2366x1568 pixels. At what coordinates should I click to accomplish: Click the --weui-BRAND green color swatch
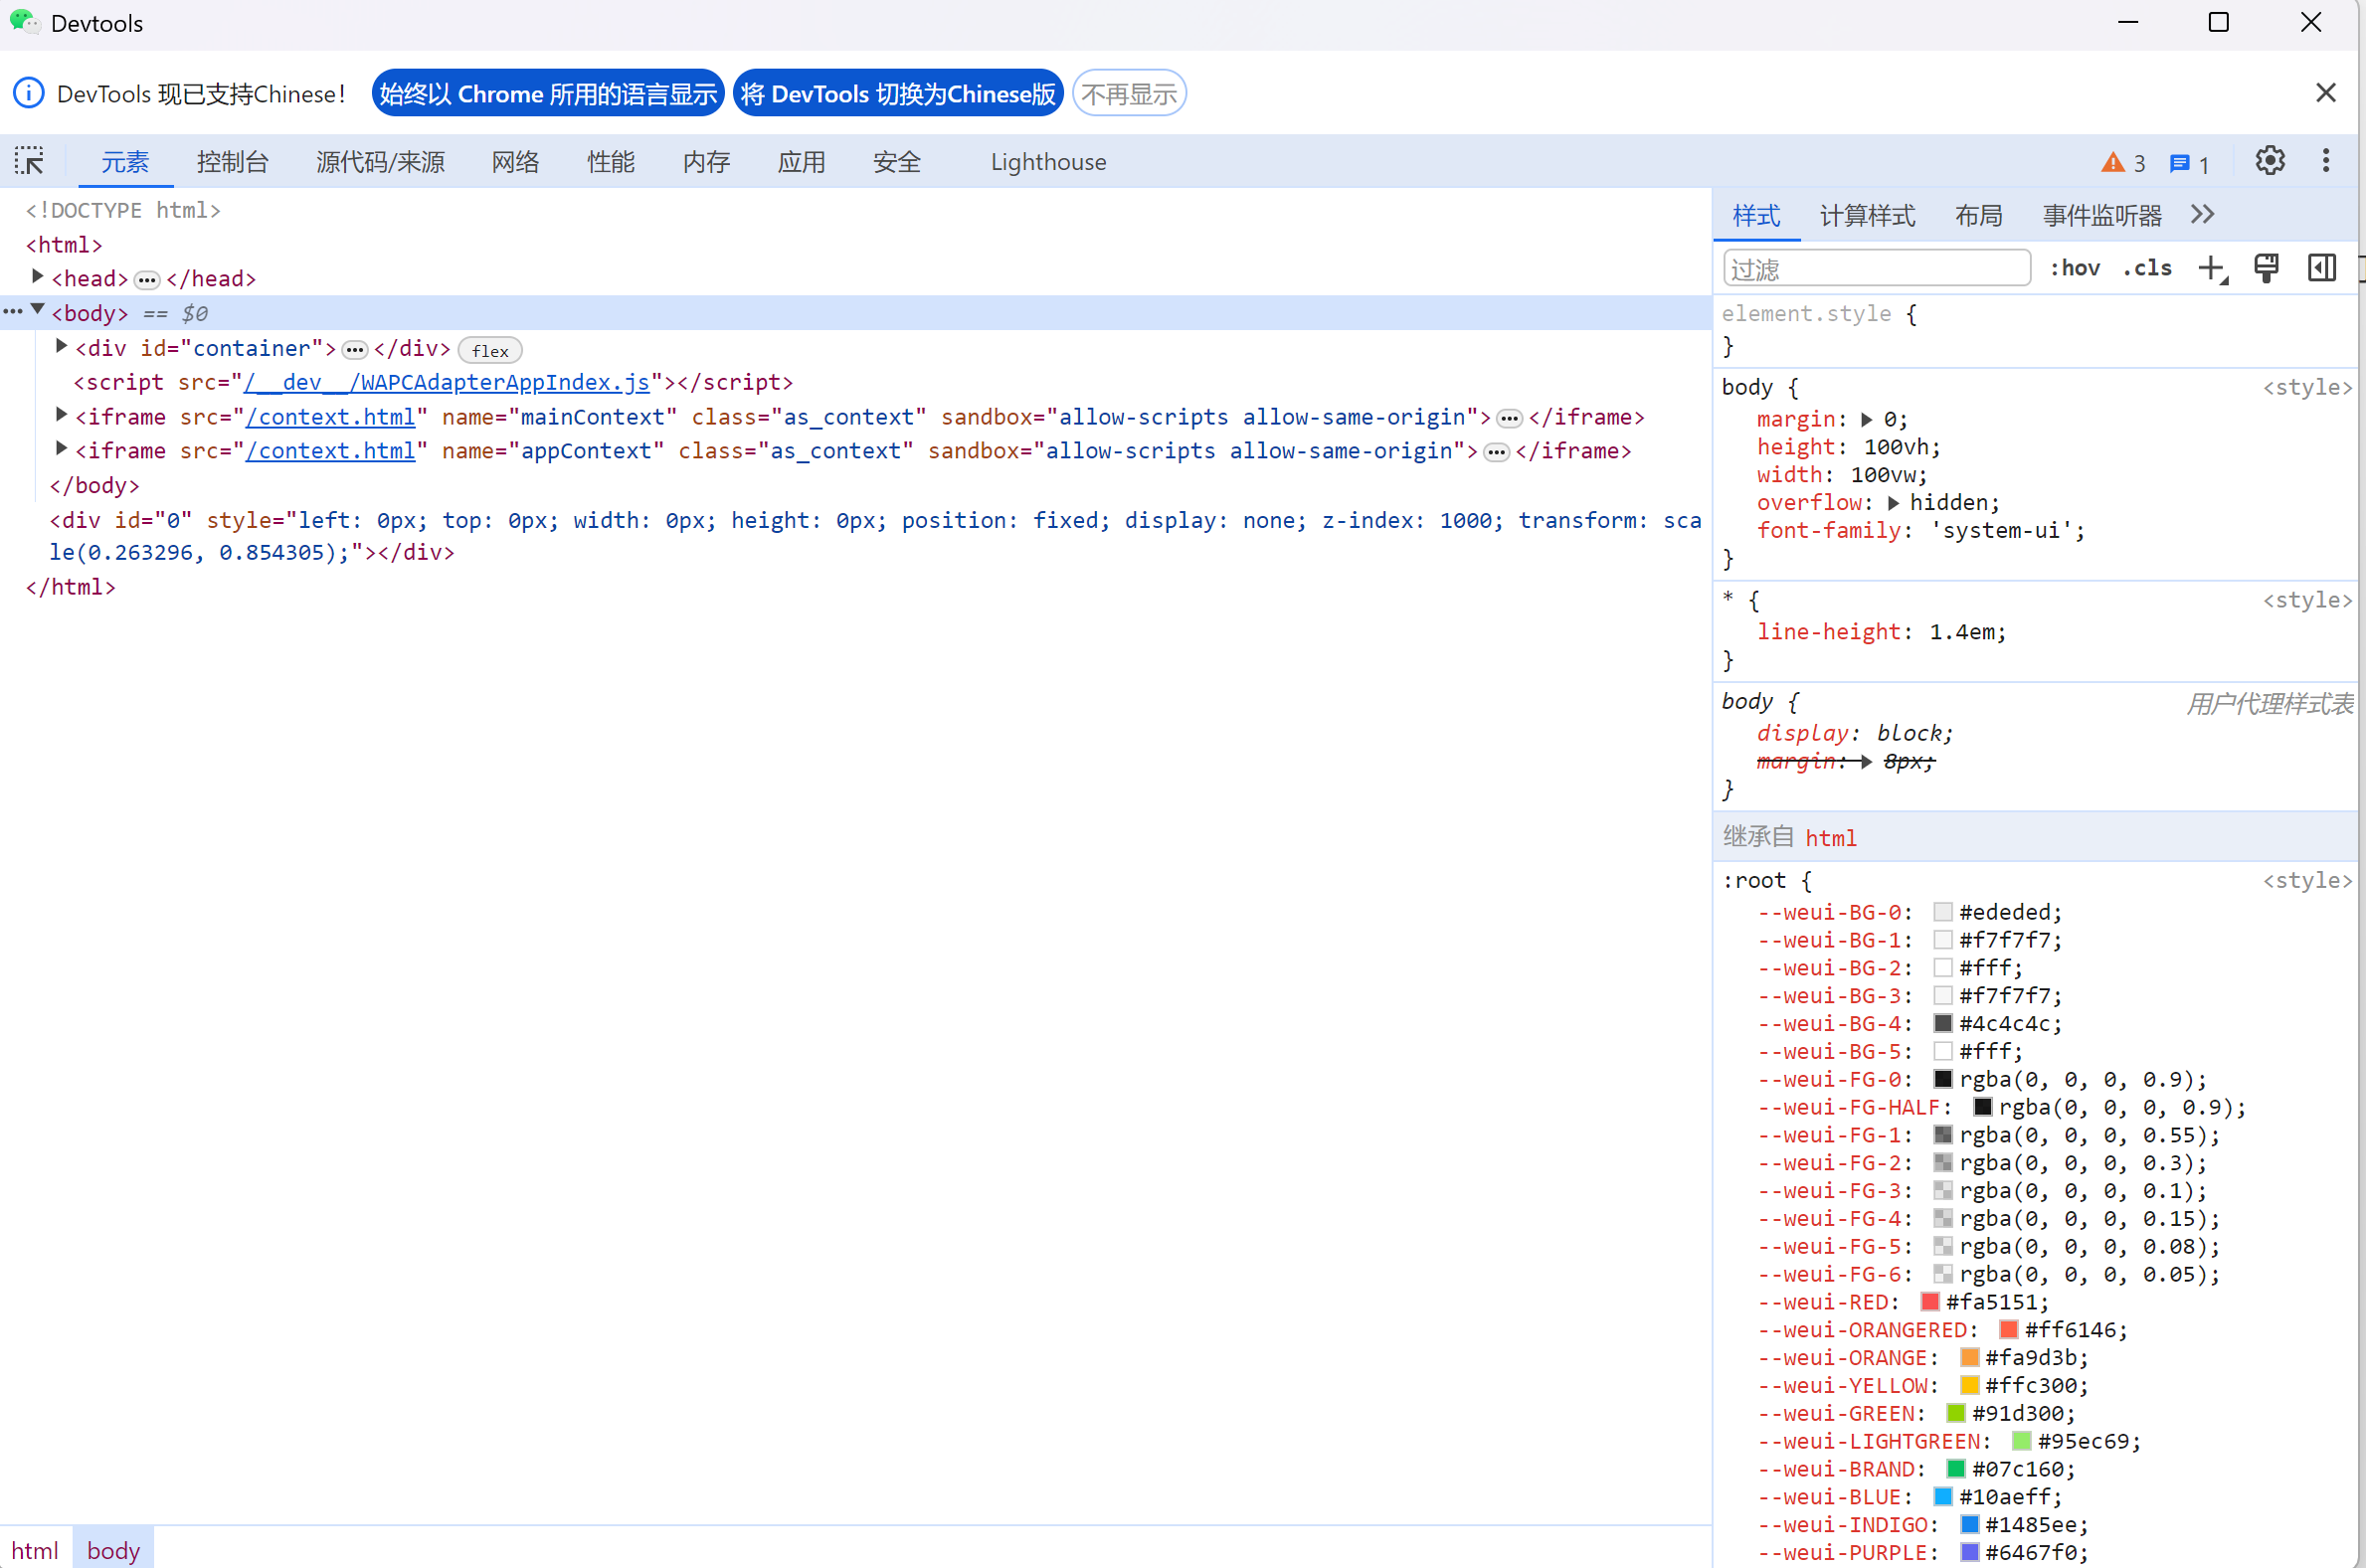(1955, 1468)
